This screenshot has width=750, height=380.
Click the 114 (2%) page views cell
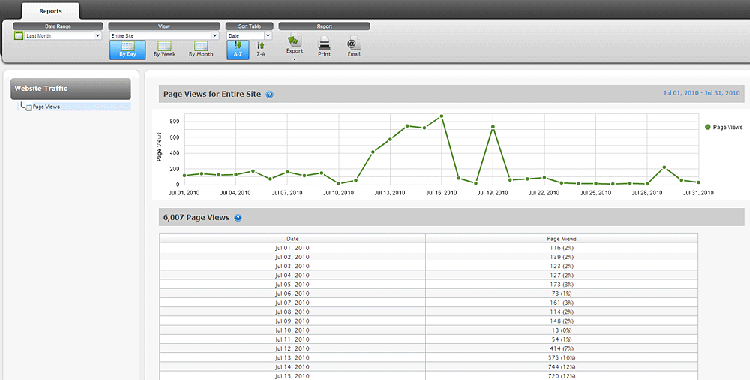point(562,312)
